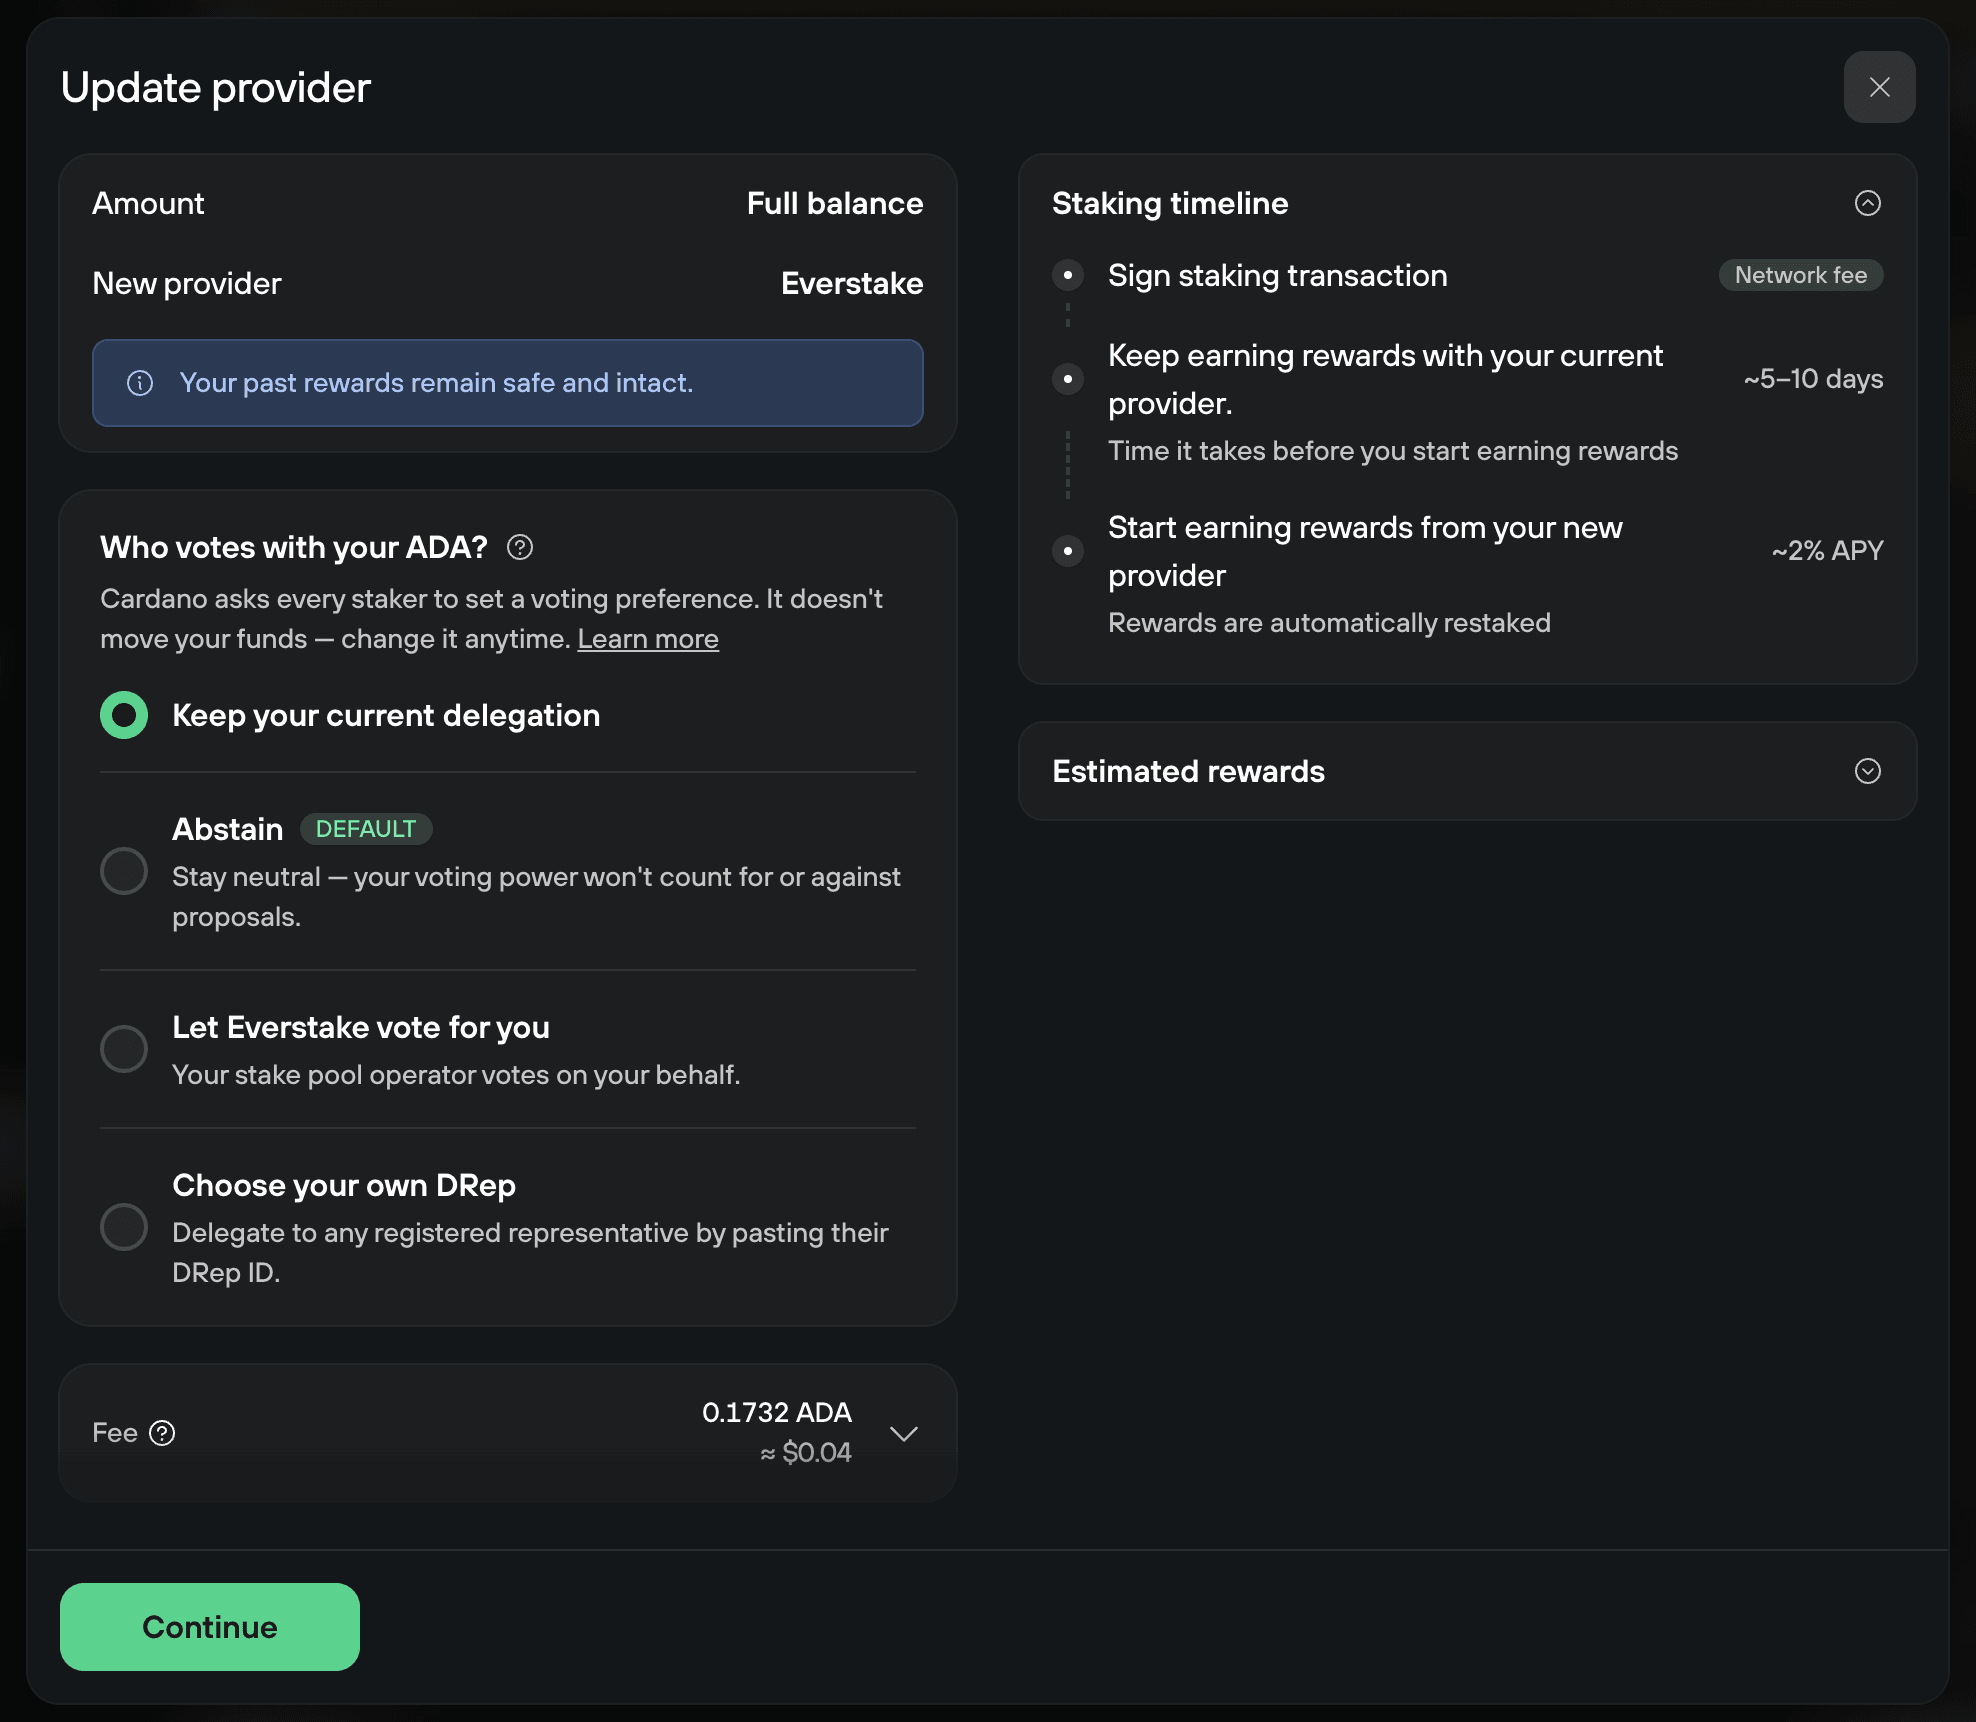Click the Sign staking transaction step bullet
Screen dimensions: 1976x1722
click(1068, 275)
